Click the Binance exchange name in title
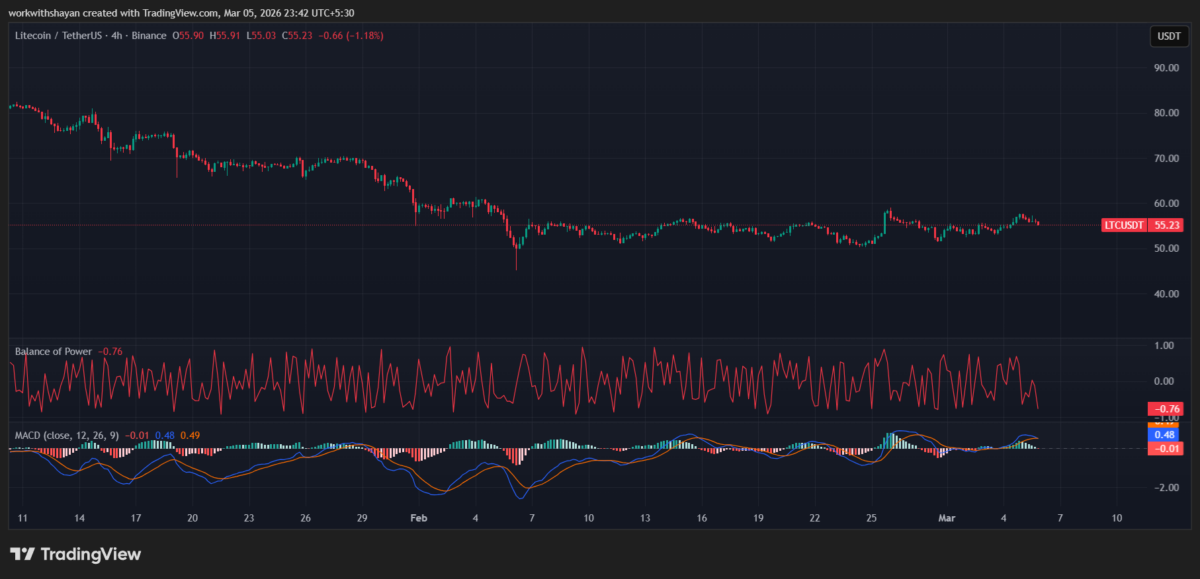This screenshot has width=1200, height=579. click(x=148, y=36)
